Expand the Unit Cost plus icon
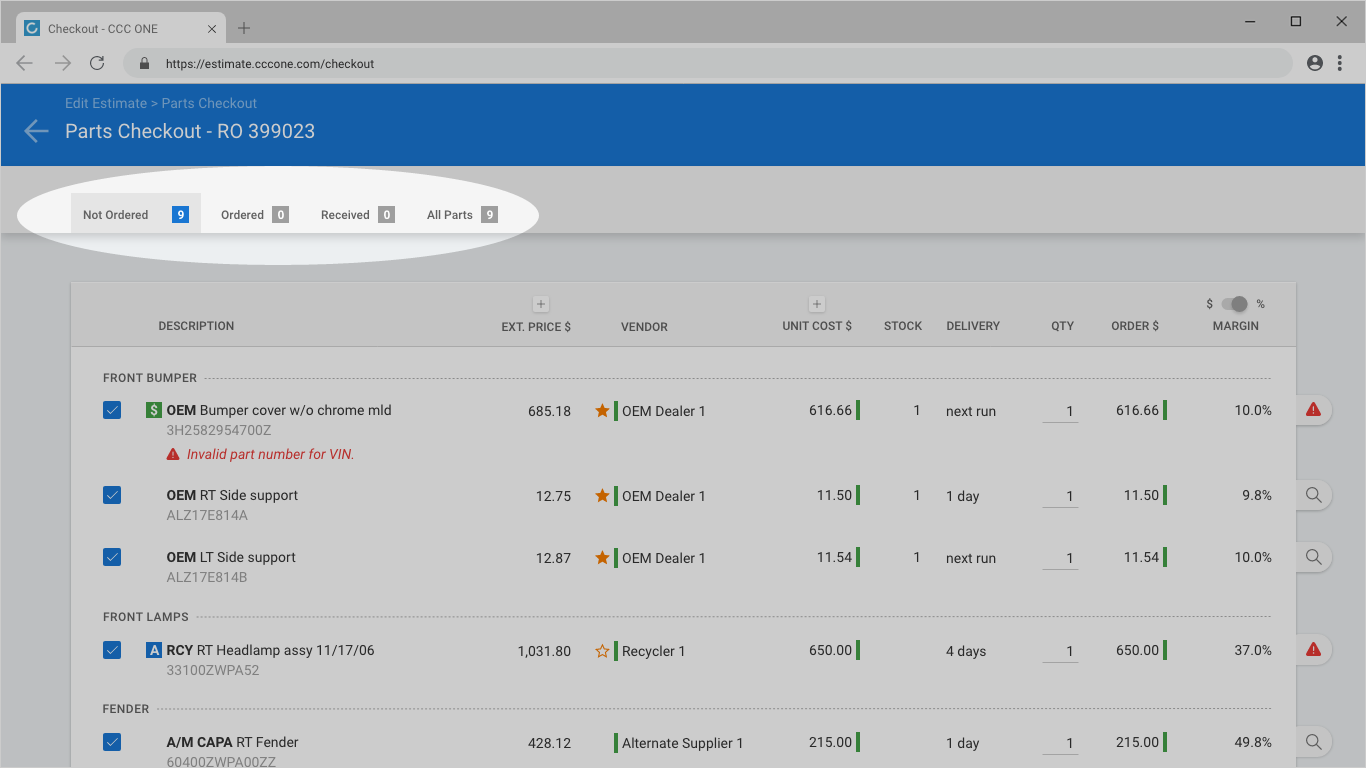 (816, 304)
